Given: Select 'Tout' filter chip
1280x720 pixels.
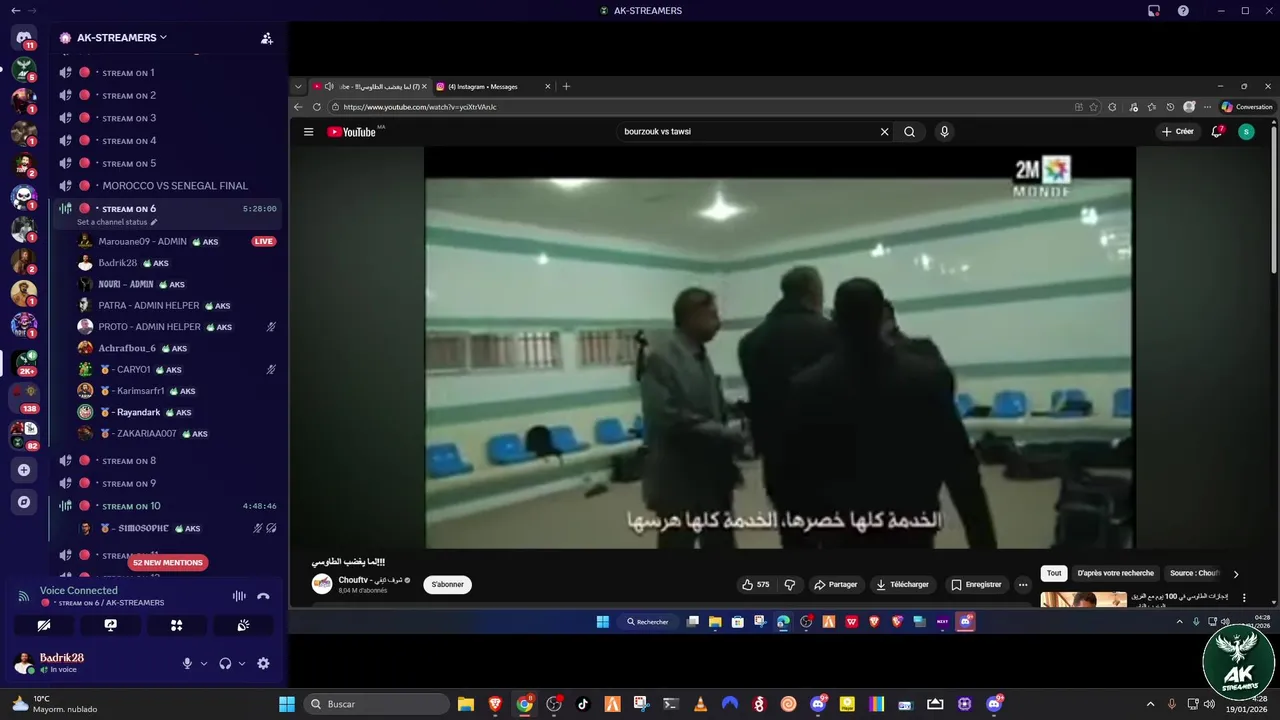Looking at the screenshot, I should click(1054, 573).
